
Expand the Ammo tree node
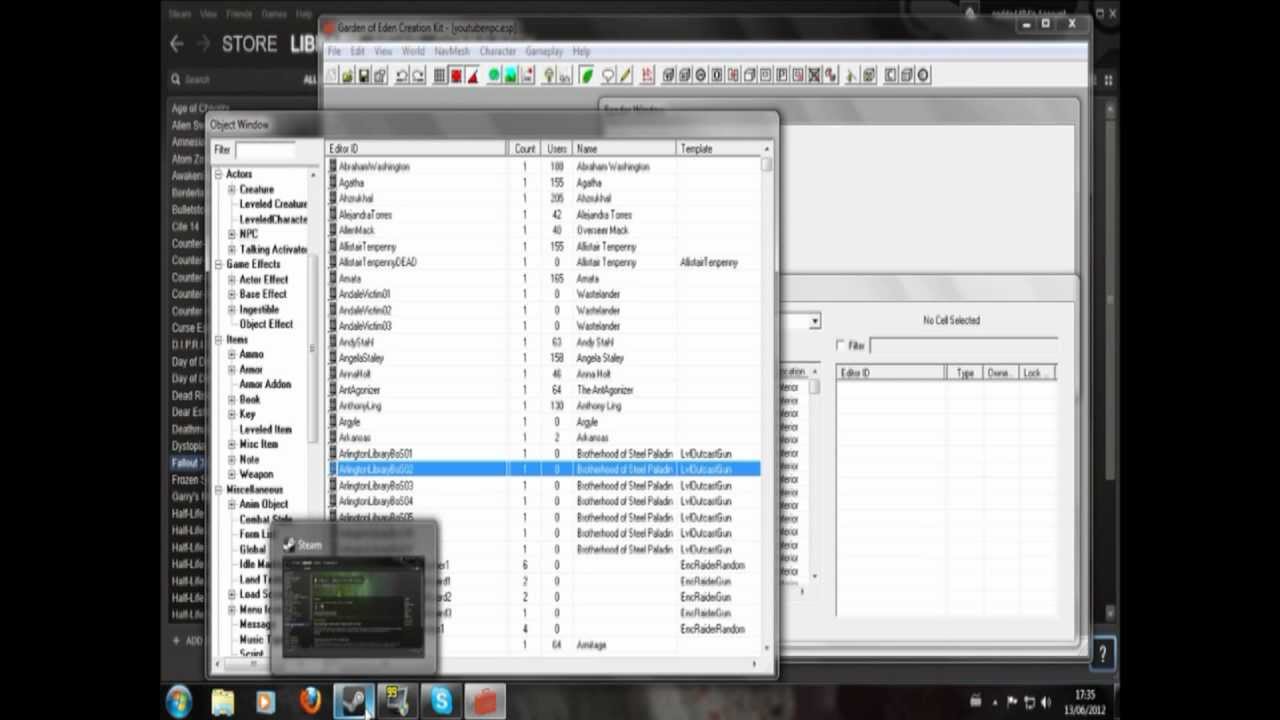point(231,354)
